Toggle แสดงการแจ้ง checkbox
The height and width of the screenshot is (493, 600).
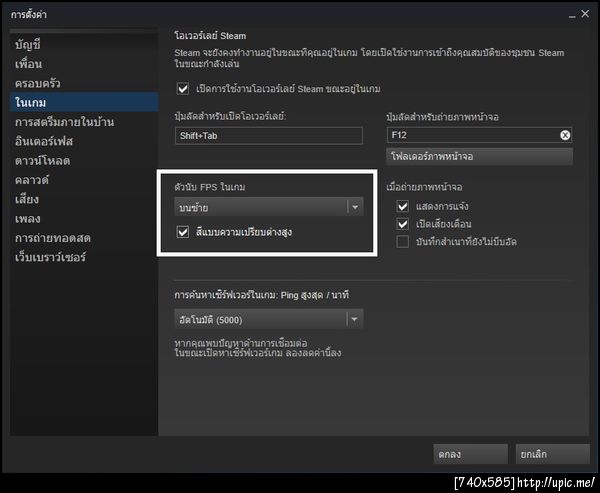(403, 206)
